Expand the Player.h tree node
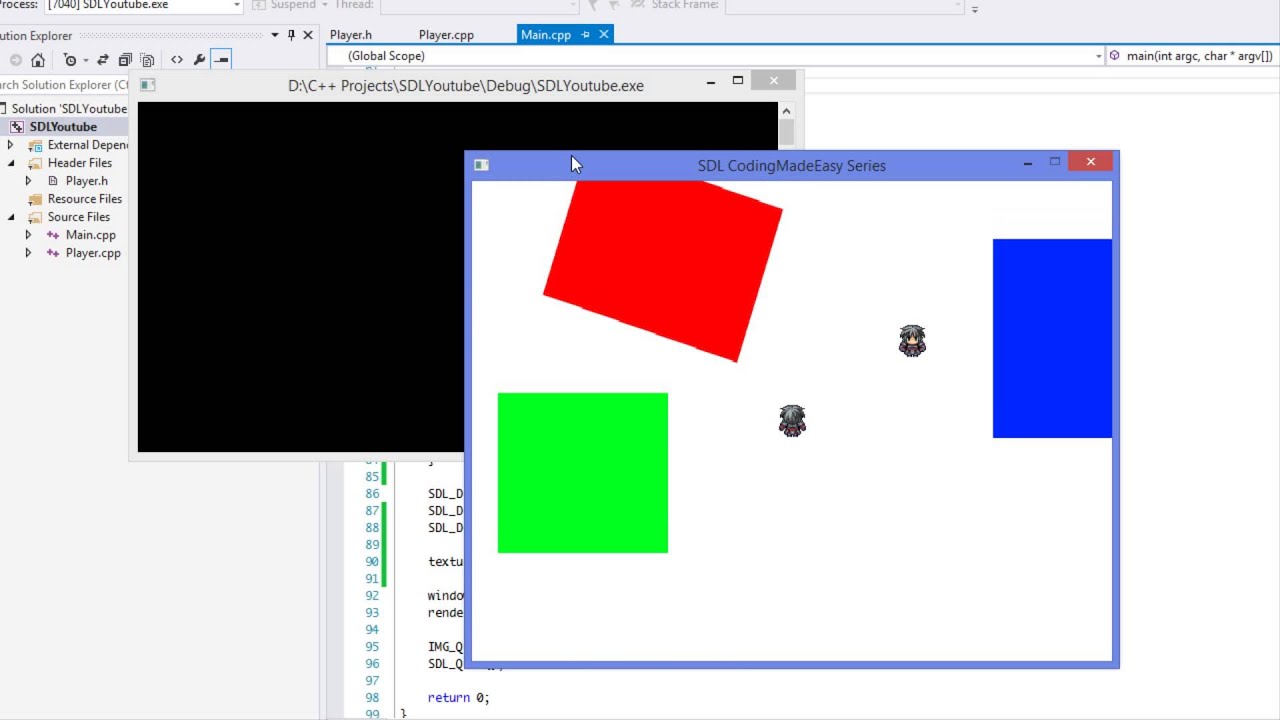Screen dimensions: 1280x720 (x=28, y=181)
